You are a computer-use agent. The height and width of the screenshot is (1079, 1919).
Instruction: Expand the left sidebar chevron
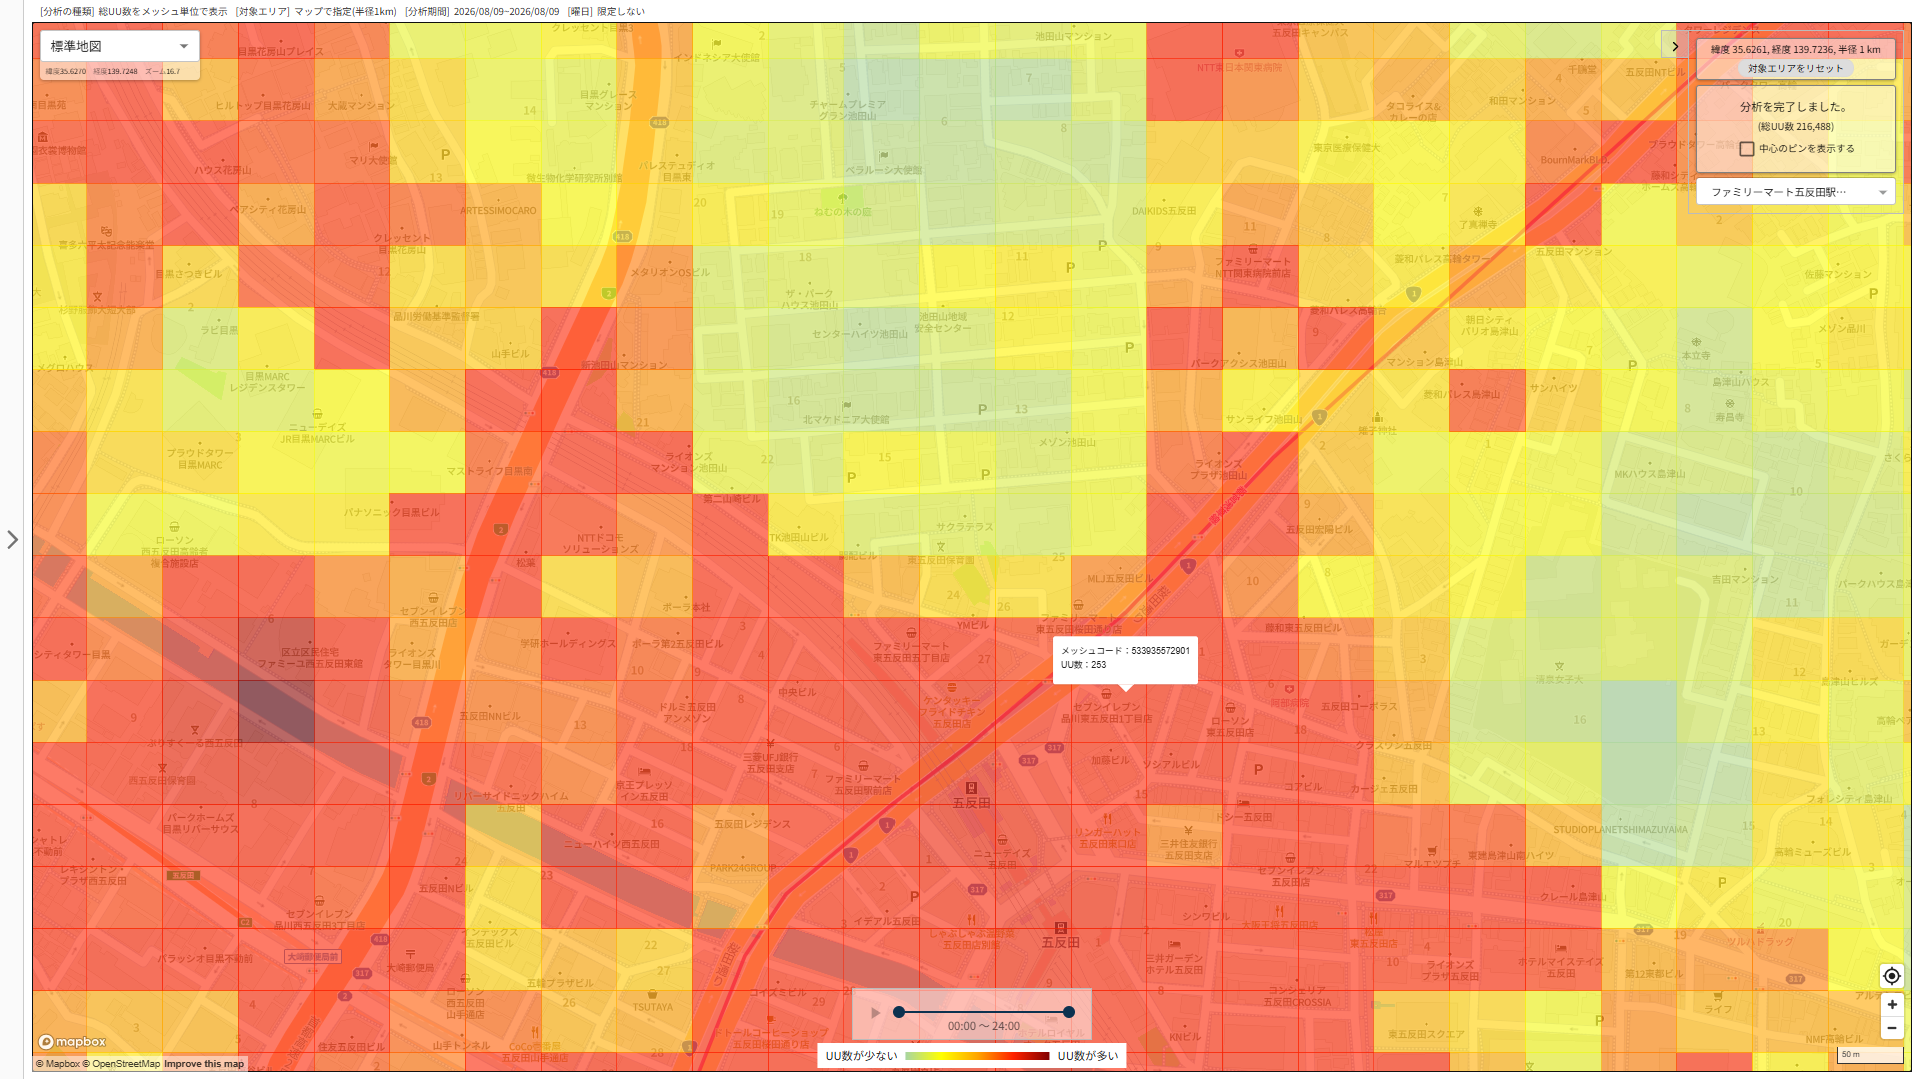pos(12,540)
